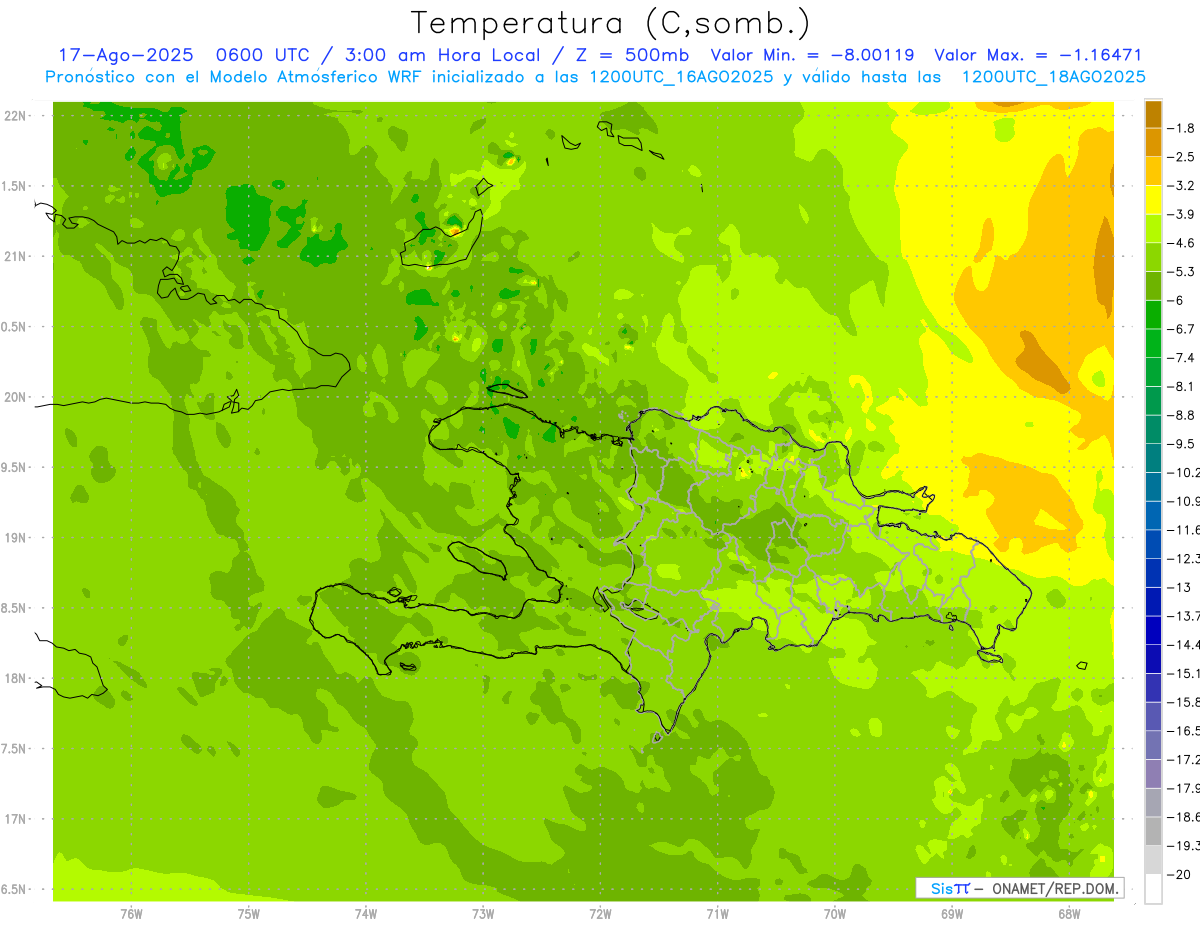Pick the topmost brown swatch above -1.8
Viewport: 1200px width, 927px height.
pyautogui.click(x=1153, y=114)
